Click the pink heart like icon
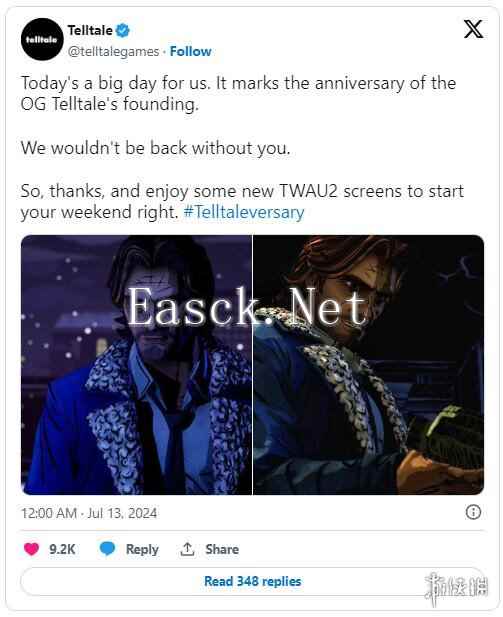Viewport: 503px width, 617px height. click(x=31, y=549)
